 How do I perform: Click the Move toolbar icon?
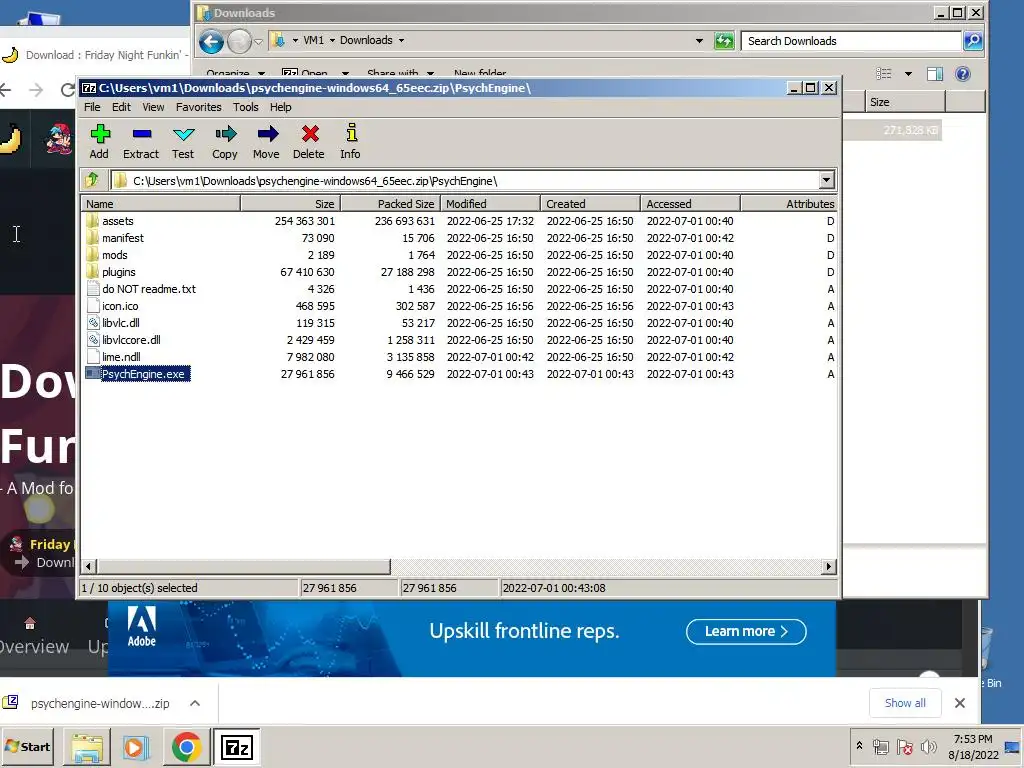(x=266, y=141)
